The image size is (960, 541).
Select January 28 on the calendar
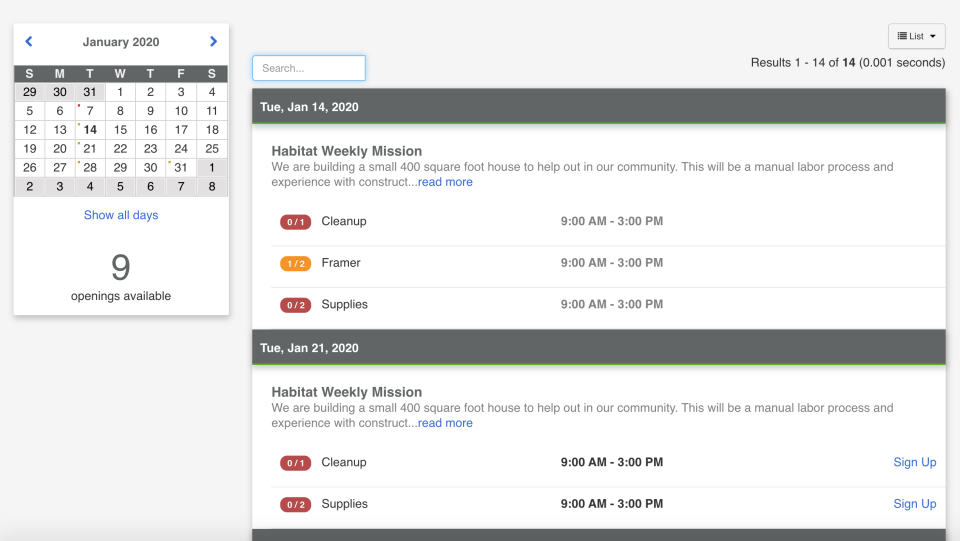click(90, 168)
